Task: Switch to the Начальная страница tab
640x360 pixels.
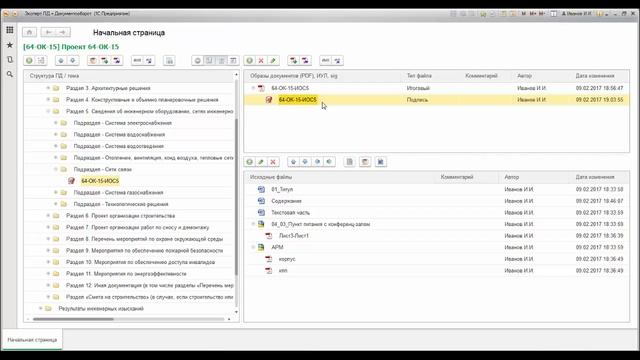Action: click(32, 340)
